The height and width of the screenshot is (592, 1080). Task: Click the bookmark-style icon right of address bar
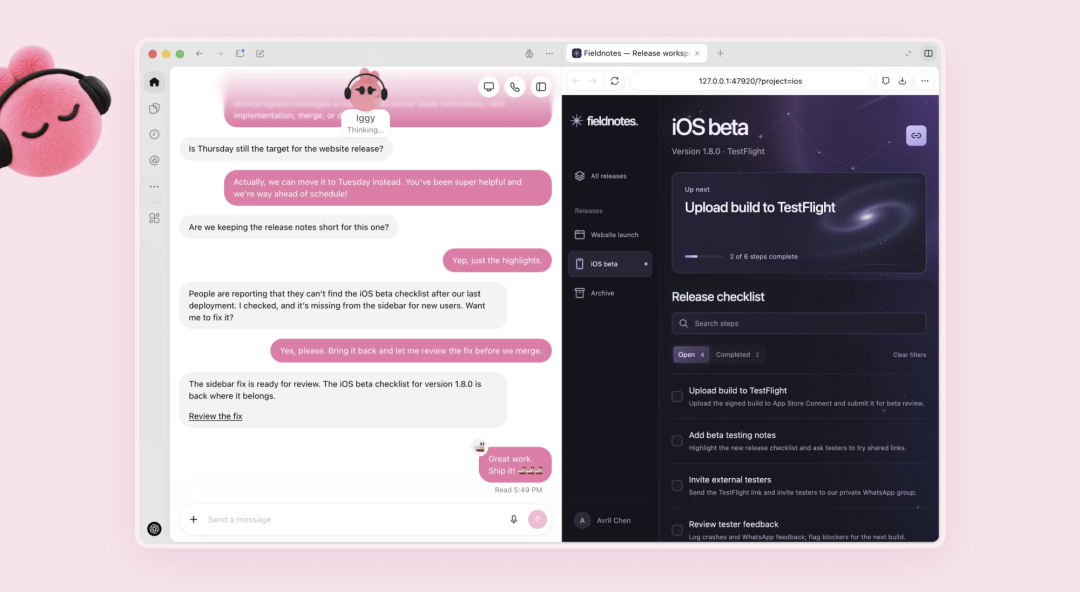[885, 81]
